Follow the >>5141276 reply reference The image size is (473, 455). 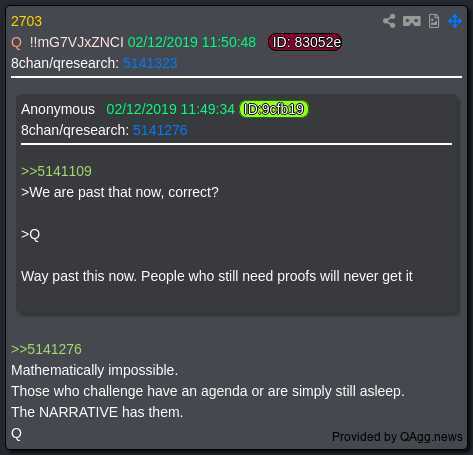(x=46, y=349)
